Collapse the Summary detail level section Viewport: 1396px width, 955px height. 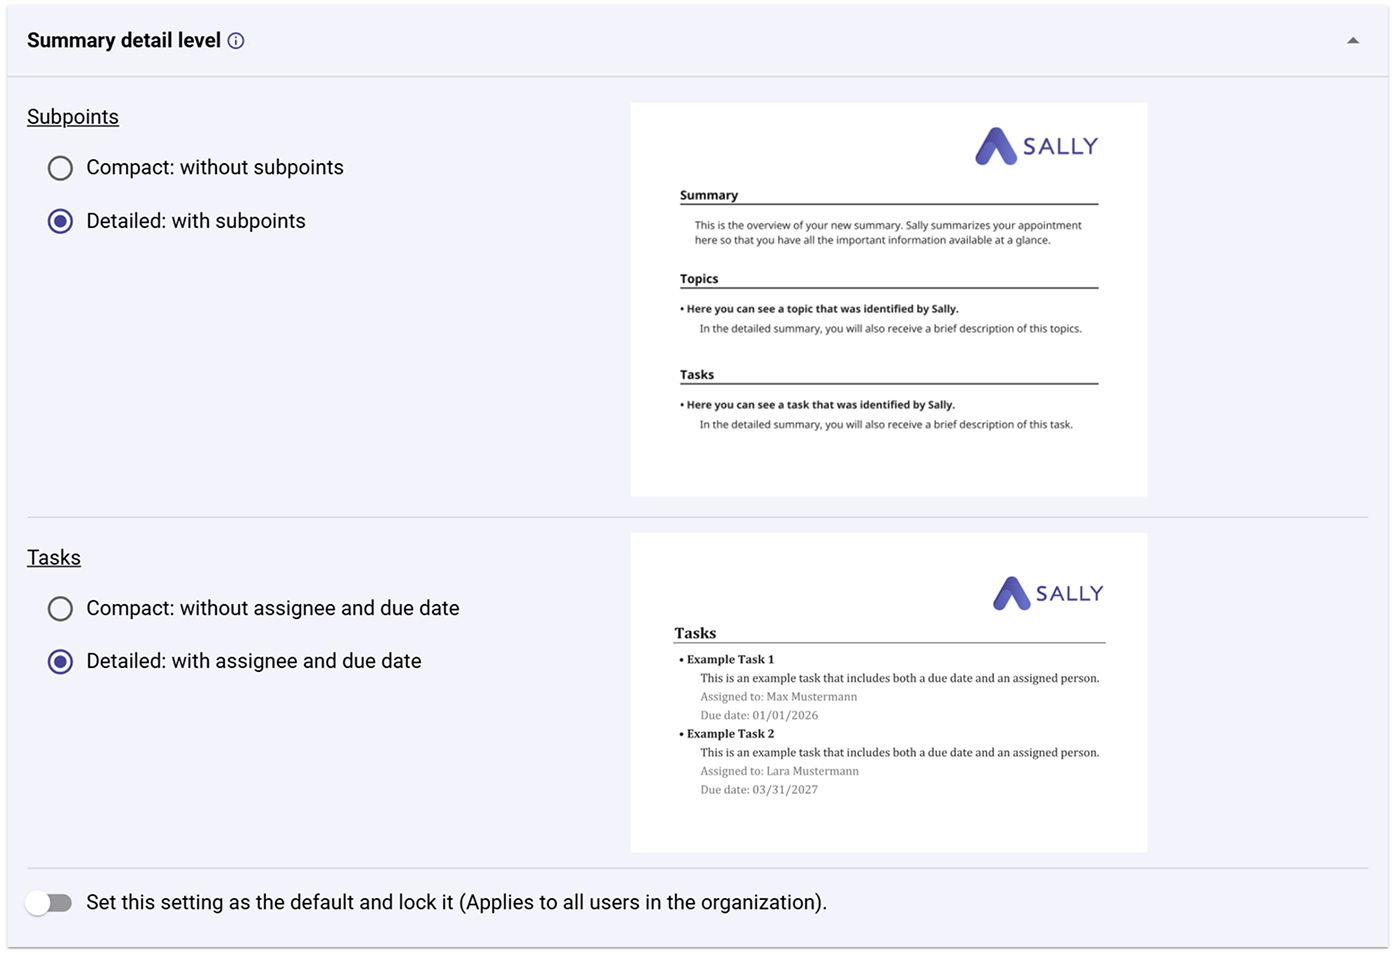1352,41
